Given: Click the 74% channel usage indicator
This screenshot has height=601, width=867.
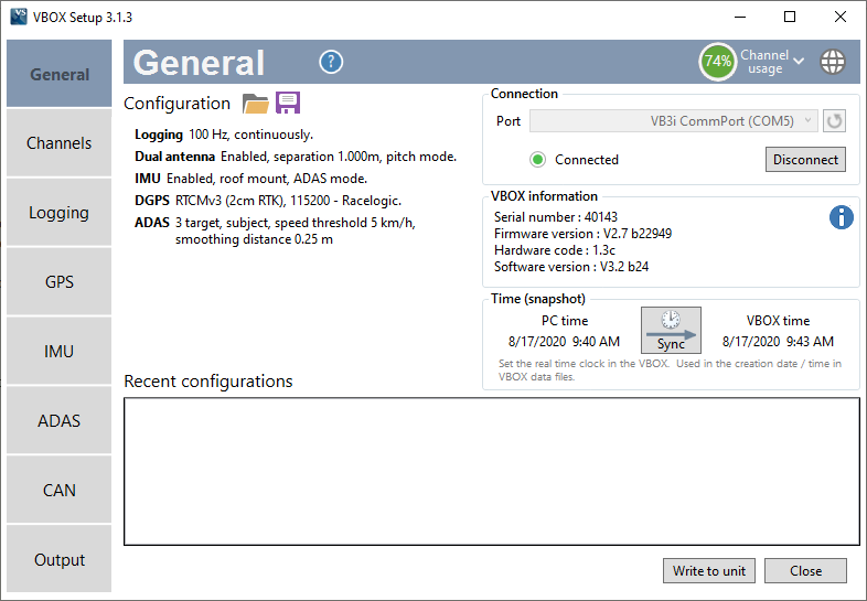Looking at the screenshot, I should 717,61.
